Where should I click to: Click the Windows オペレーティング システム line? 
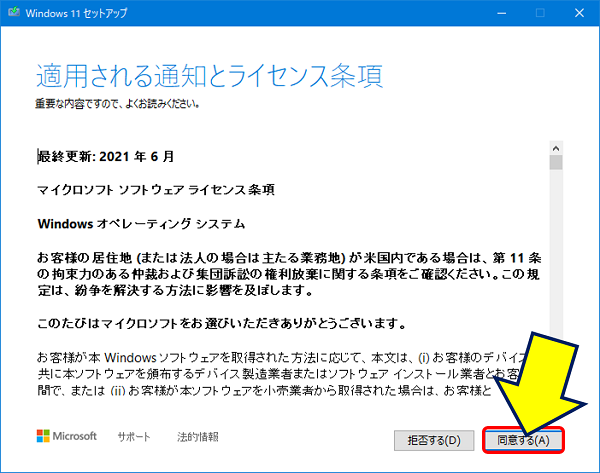coord(141,224)
